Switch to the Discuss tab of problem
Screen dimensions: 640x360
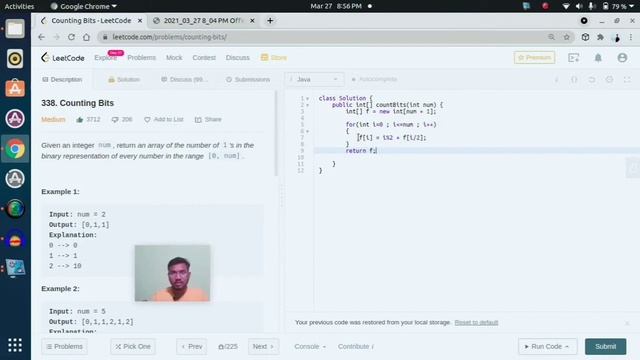tap(184, 80)
